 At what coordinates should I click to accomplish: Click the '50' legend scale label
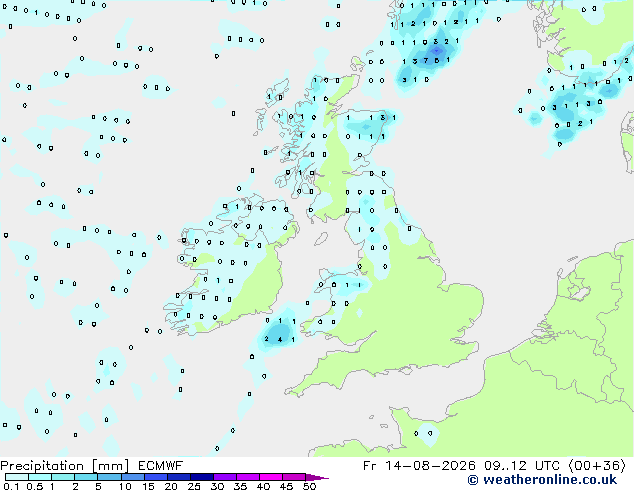310,486
